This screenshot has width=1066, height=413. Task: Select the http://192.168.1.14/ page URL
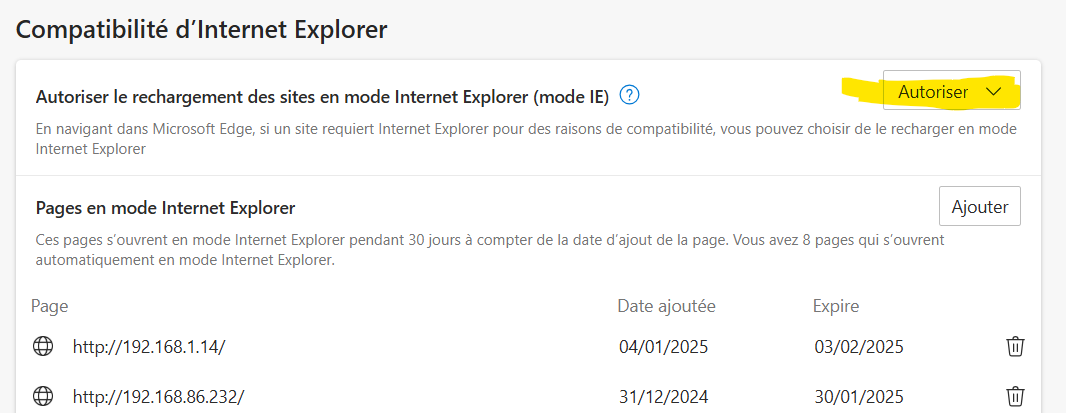pos(149,347)
